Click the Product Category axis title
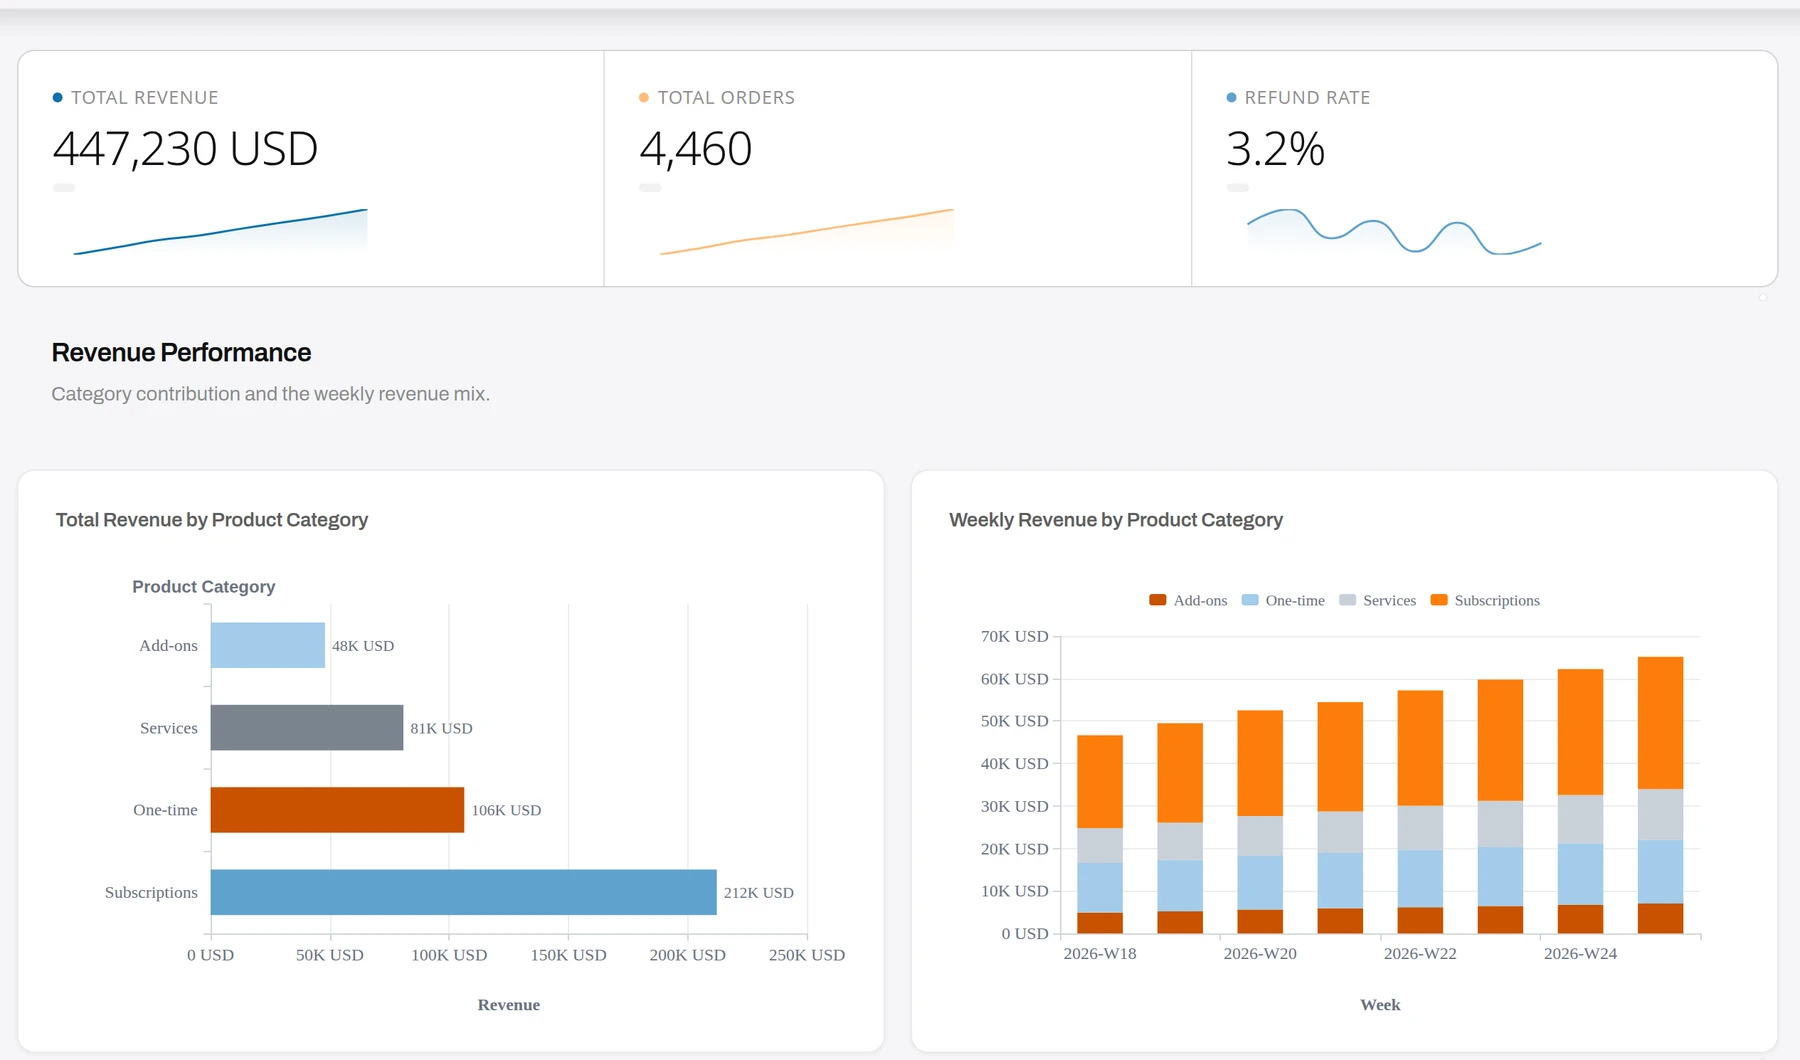Viewport: 1800px width, 1060px height. 204,587
